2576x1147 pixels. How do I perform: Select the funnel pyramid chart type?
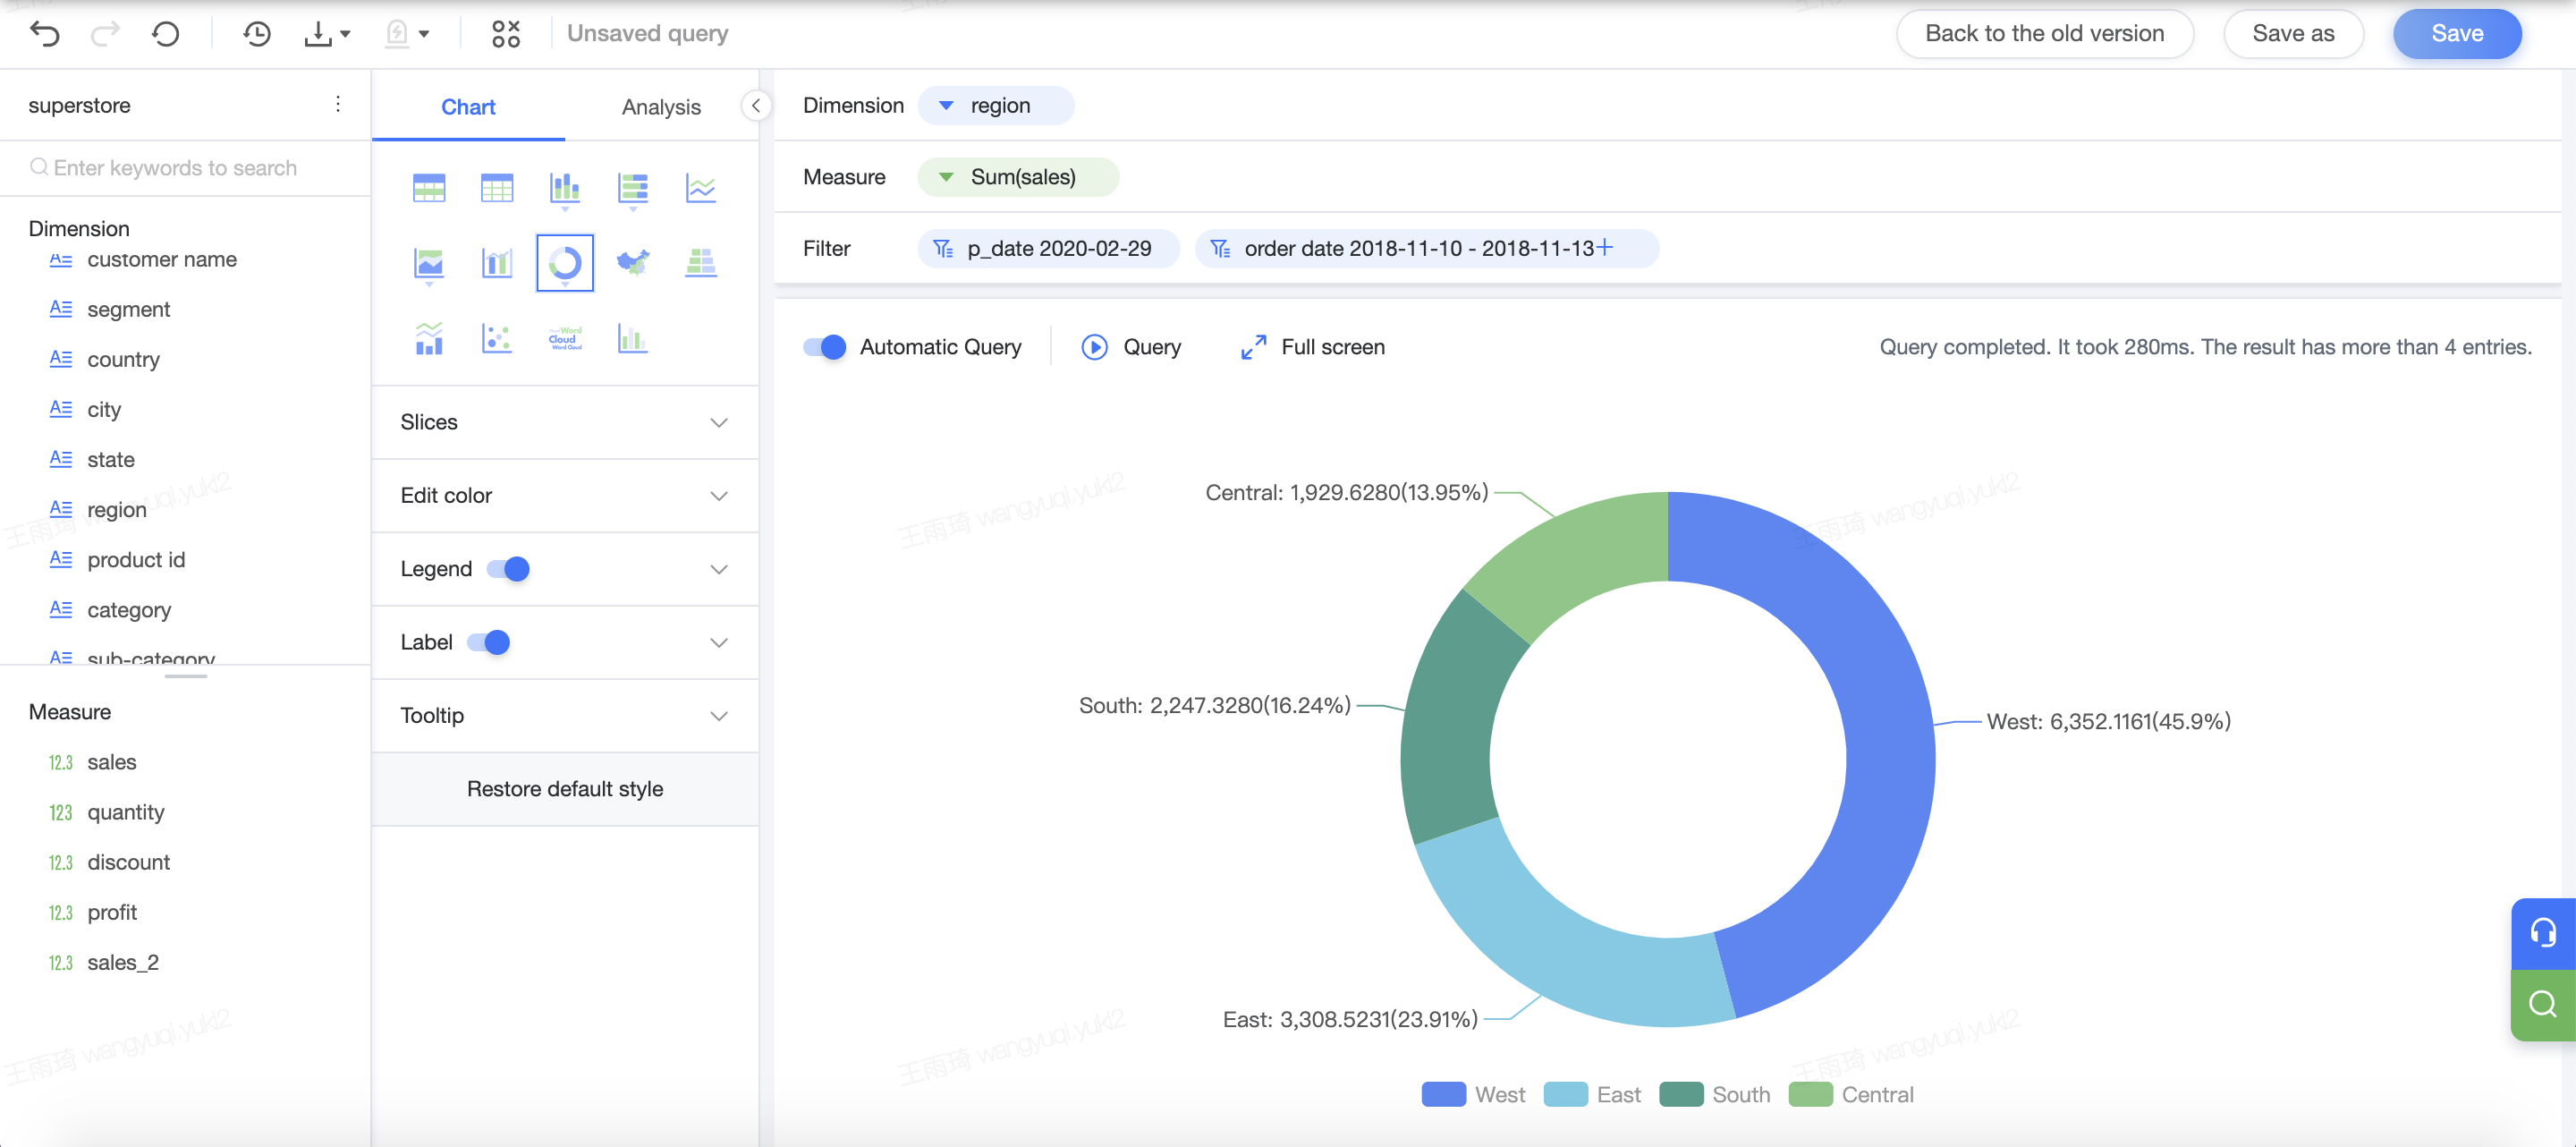tap(701, 263)
